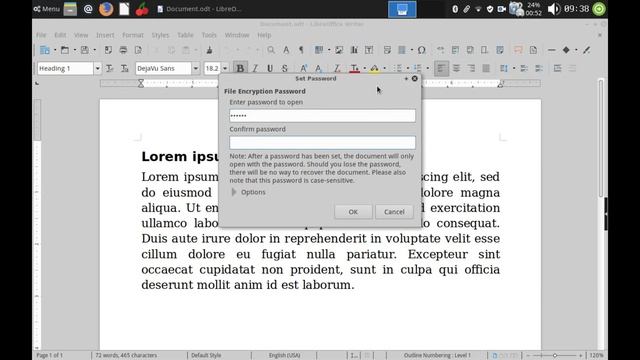640x360 pixels.
Task: Open Find and Replace magnifier icon
Action: (x=271, y=50)
